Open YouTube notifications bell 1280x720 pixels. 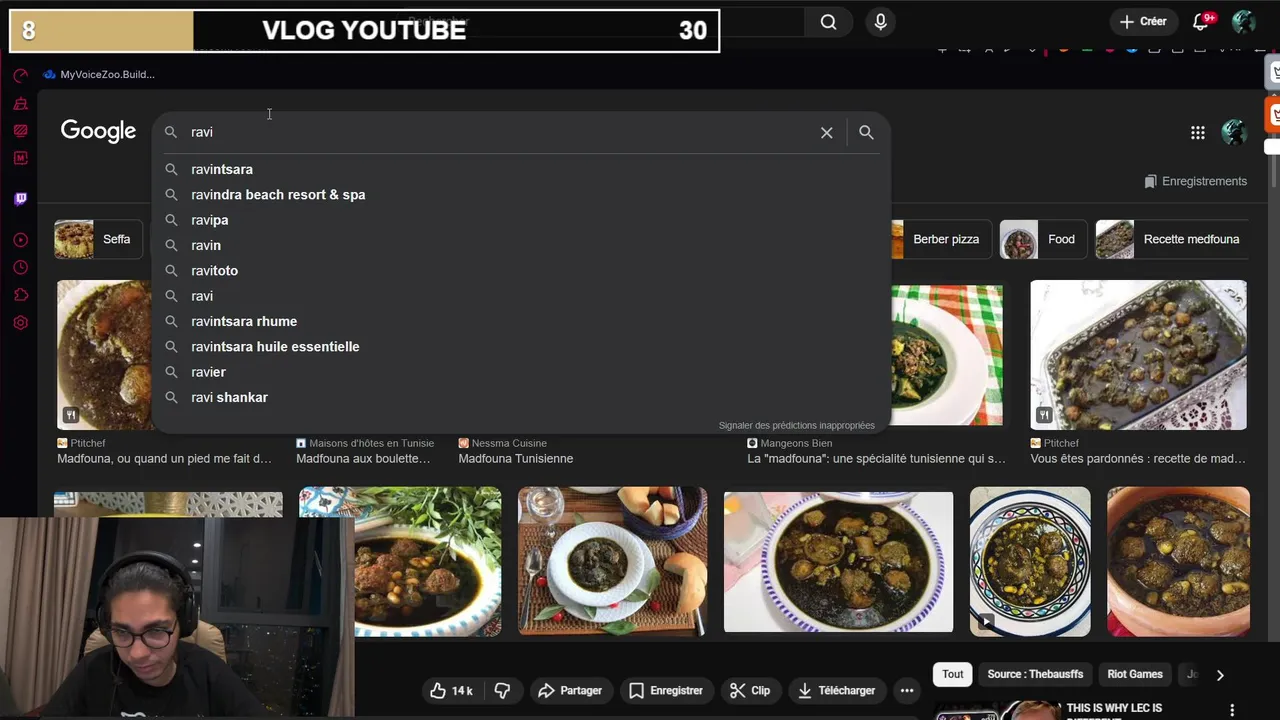coord(1201,22)
